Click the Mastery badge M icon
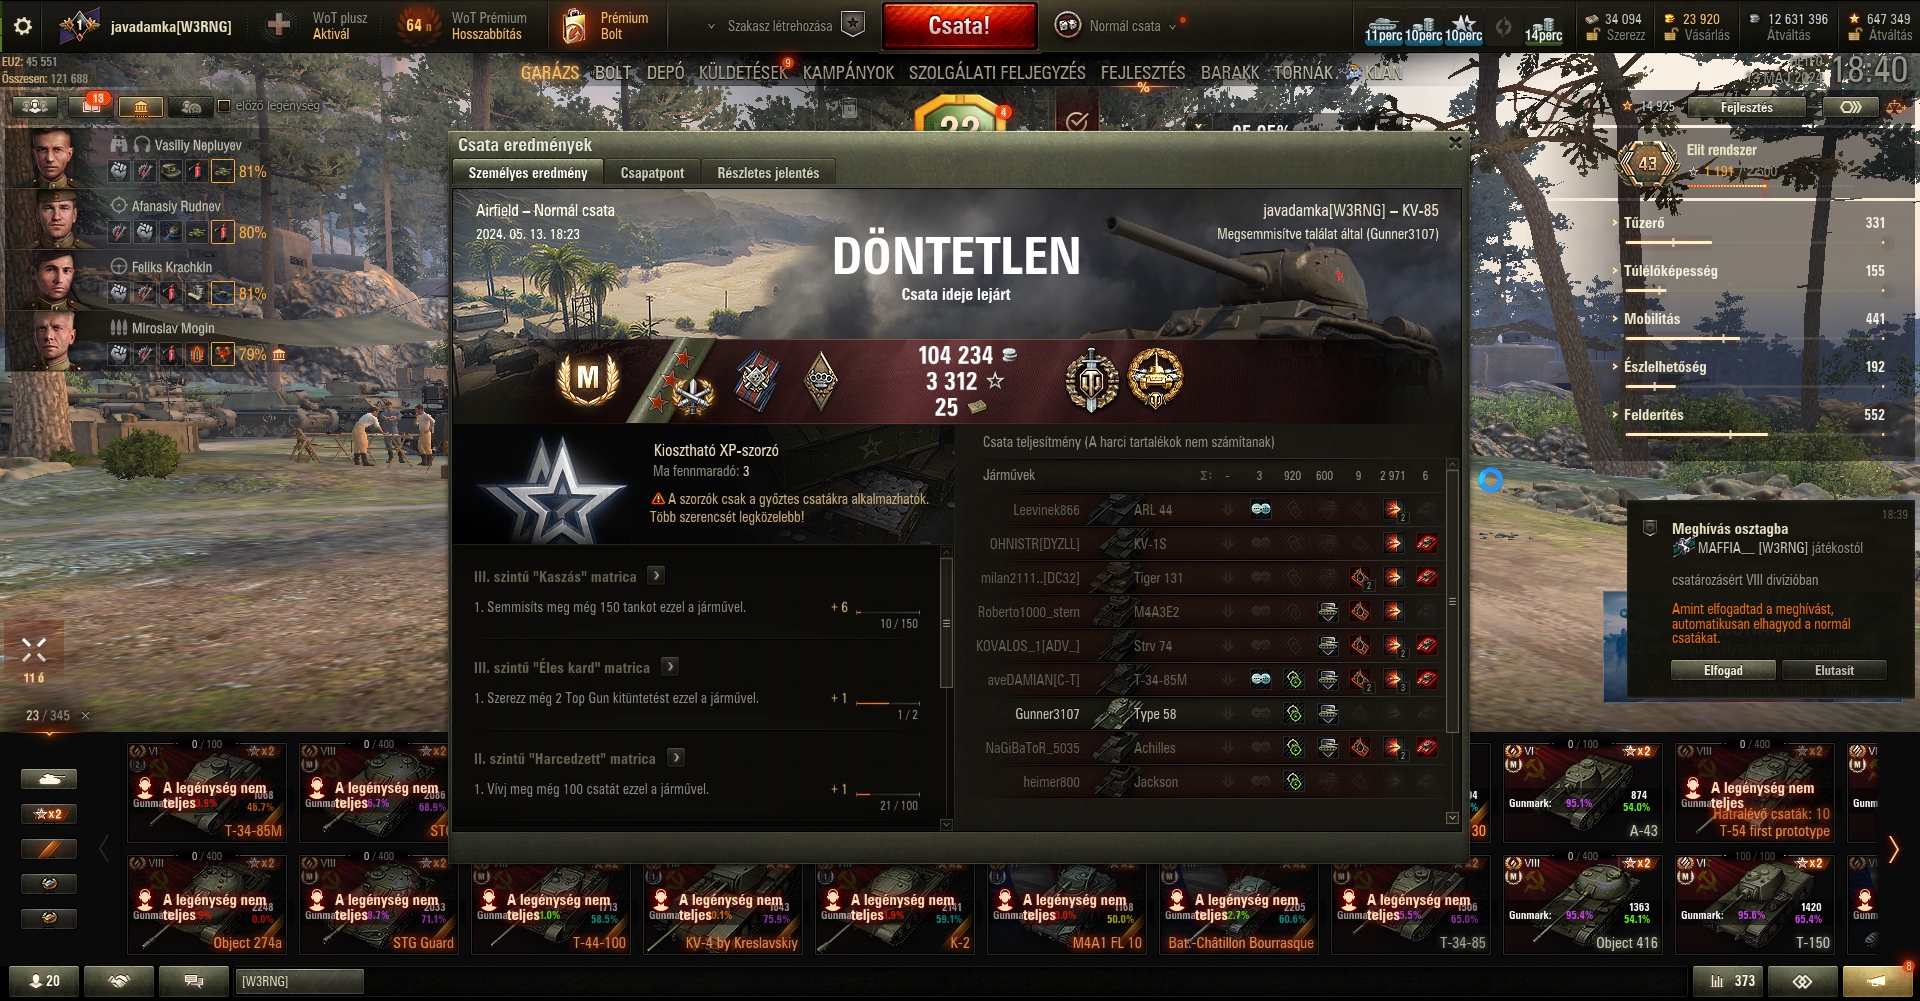 [x=587, y=378]
